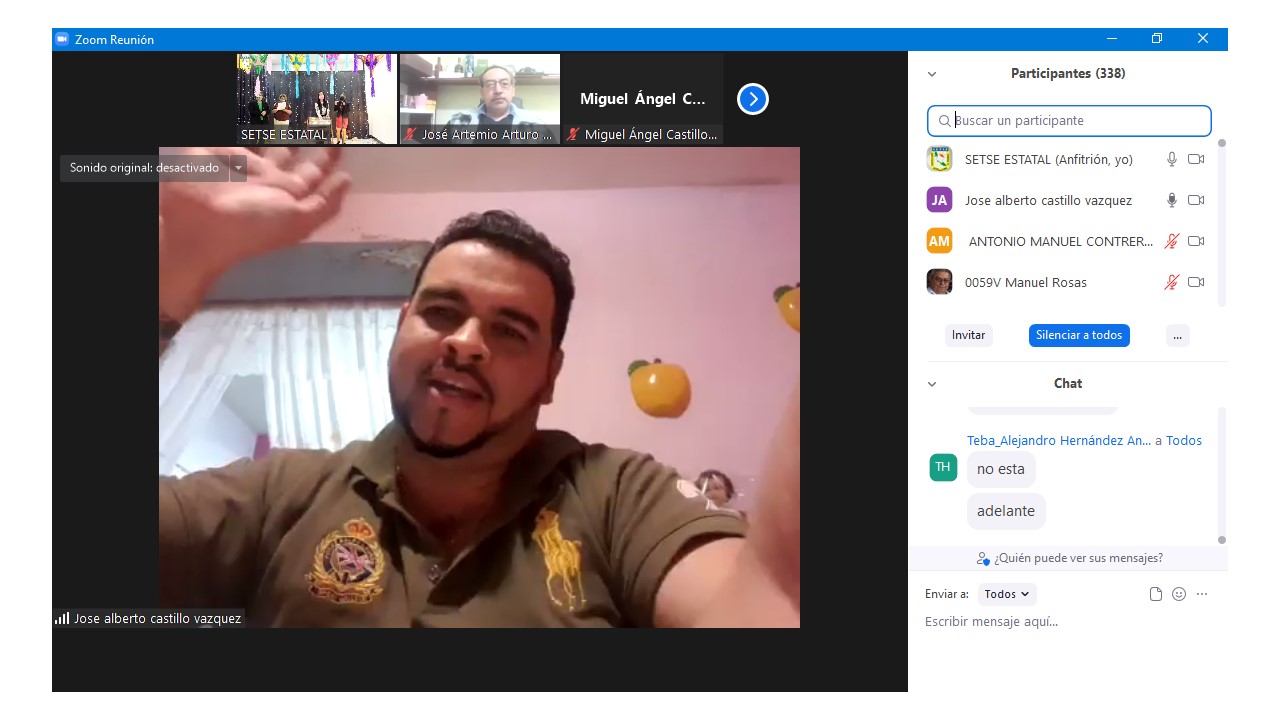The width and height of the screenshot is (1280, 720).
Task: Attach a file in chat
Action: pos(1156,594)
